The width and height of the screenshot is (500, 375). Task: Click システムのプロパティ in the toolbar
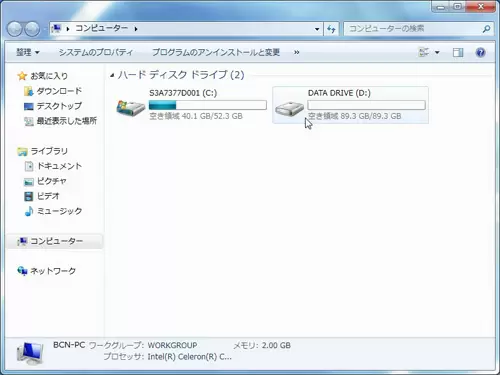96,52
